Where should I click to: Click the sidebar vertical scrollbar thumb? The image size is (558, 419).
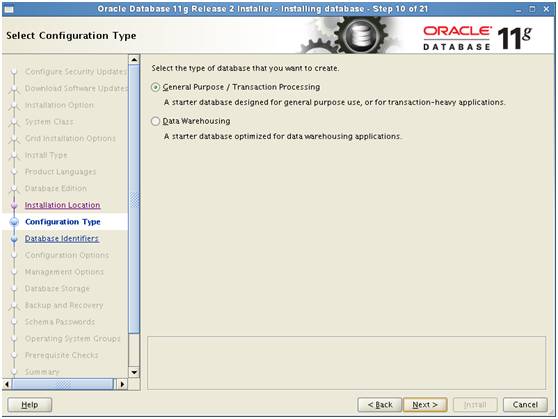[134, 199]
